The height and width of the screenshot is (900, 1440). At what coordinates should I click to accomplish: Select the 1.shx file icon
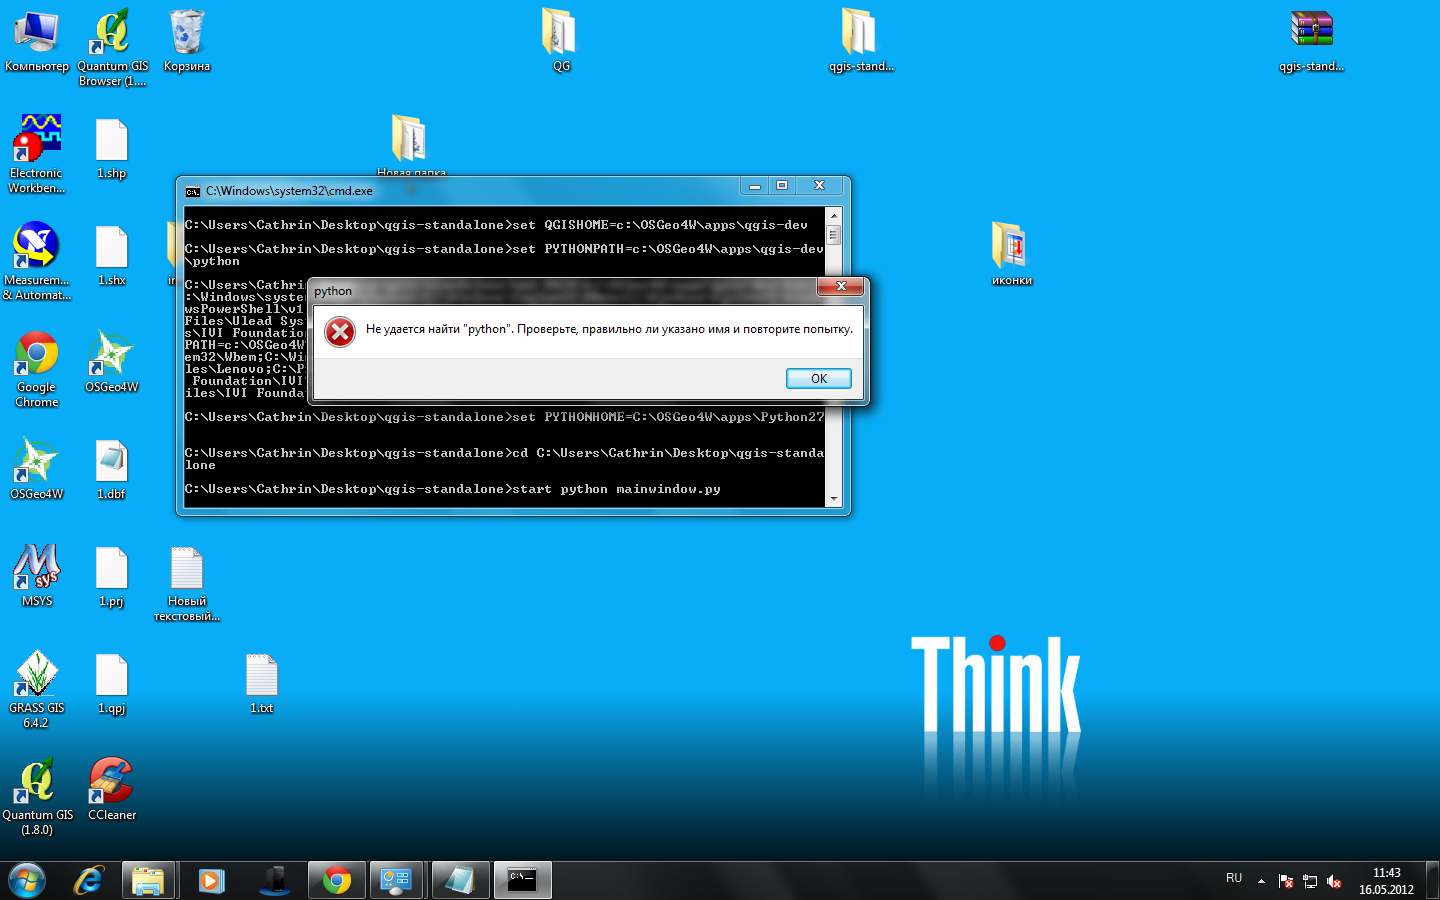[x=112, y=256]
